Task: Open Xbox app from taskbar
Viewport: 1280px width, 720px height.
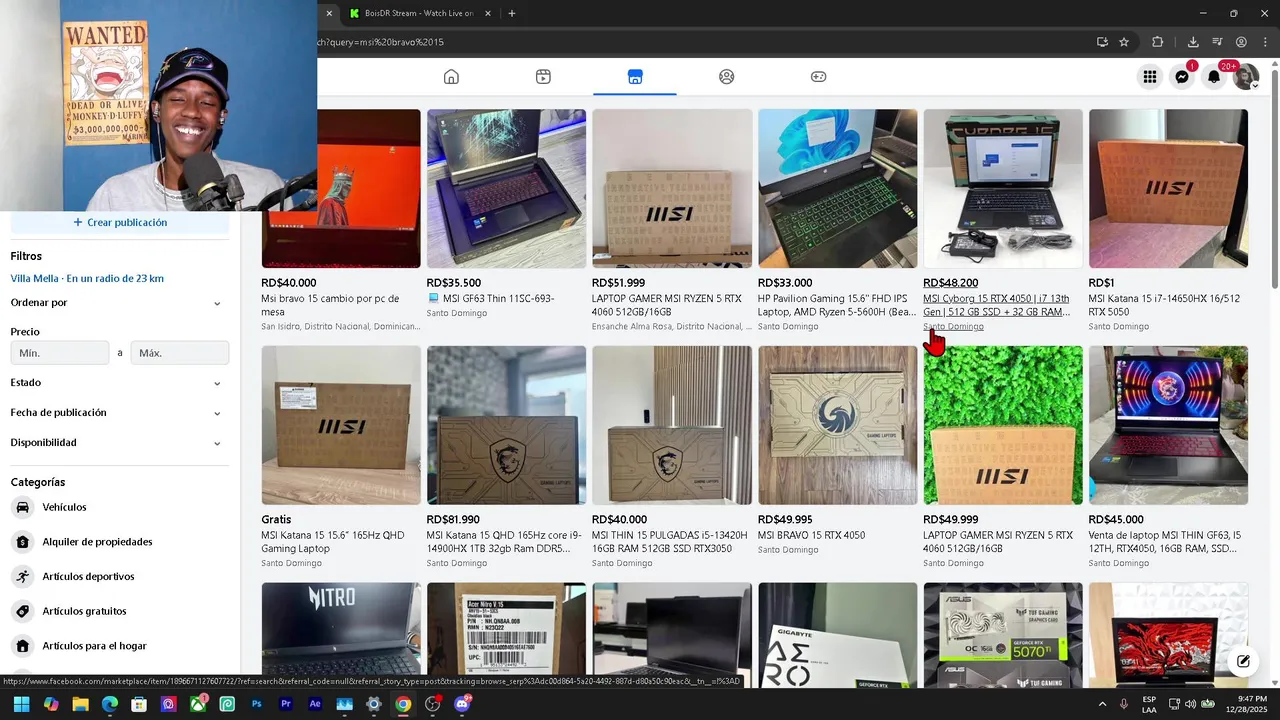Action: pos(198,704)
